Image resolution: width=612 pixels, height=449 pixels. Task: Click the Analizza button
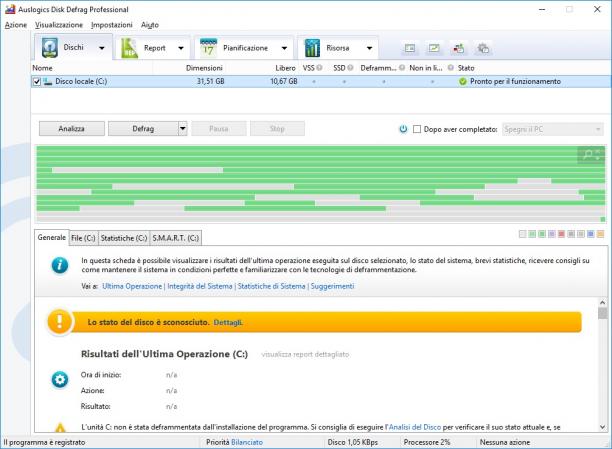(71, 128)
